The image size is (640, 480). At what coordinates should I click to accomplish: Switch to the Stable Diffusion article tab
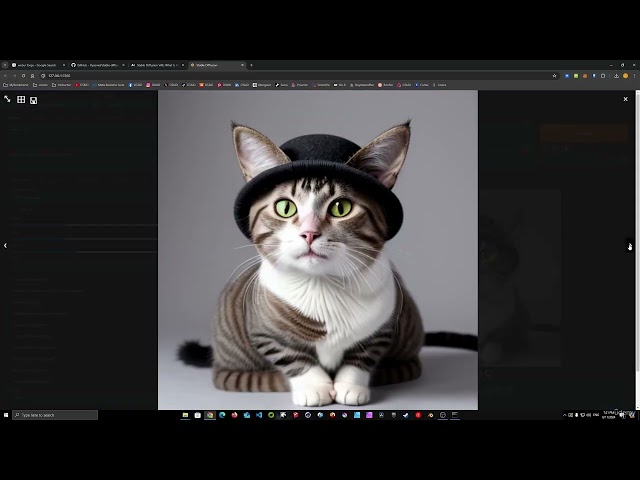click(x=157, y=65)
